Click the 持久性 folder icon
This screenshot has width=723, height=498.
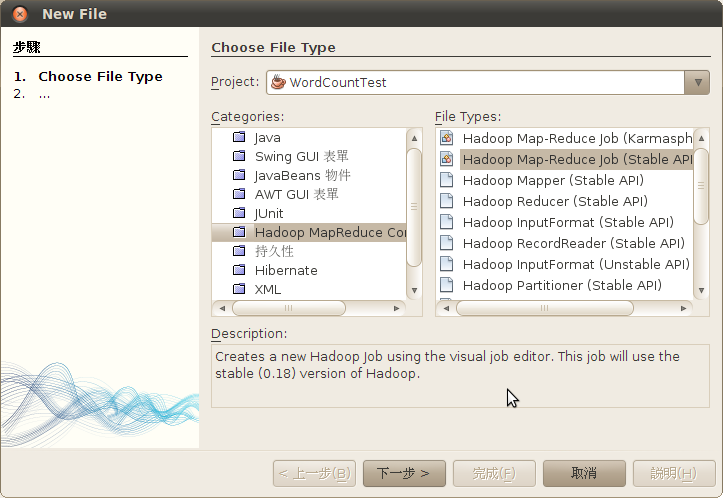(x=239, y=250)
